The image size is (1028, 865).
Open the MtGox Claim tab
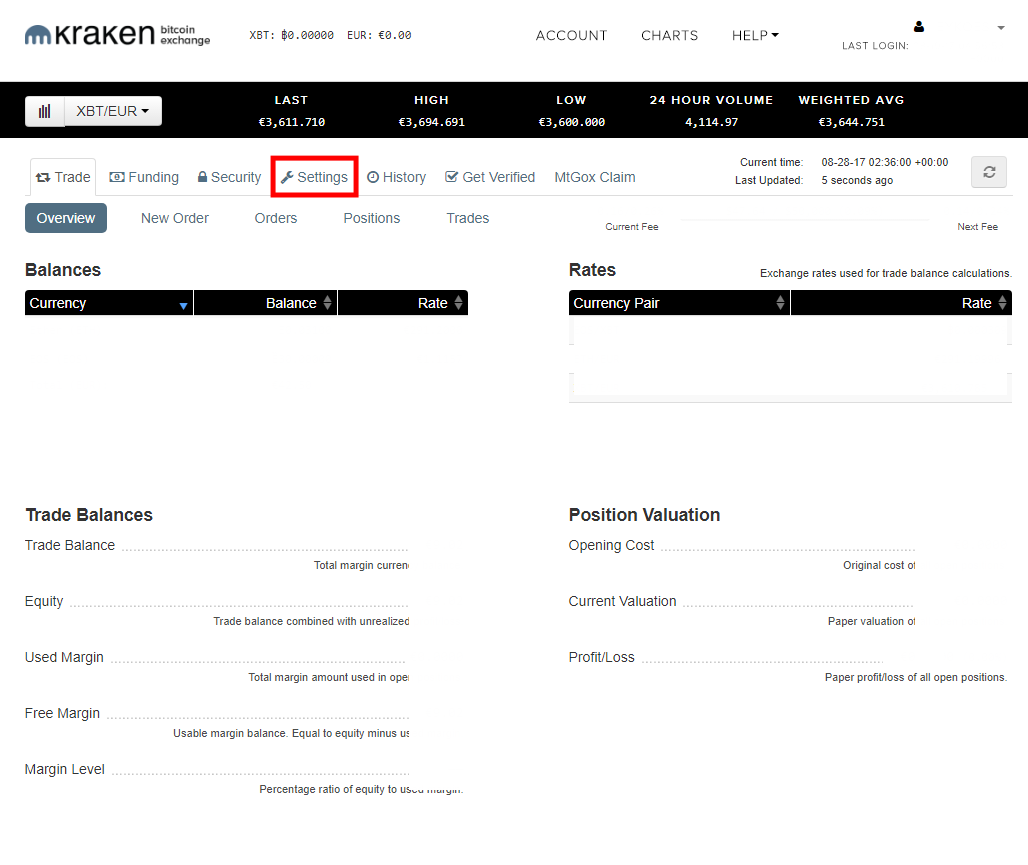pyautogui.click(x=595, y=177)
